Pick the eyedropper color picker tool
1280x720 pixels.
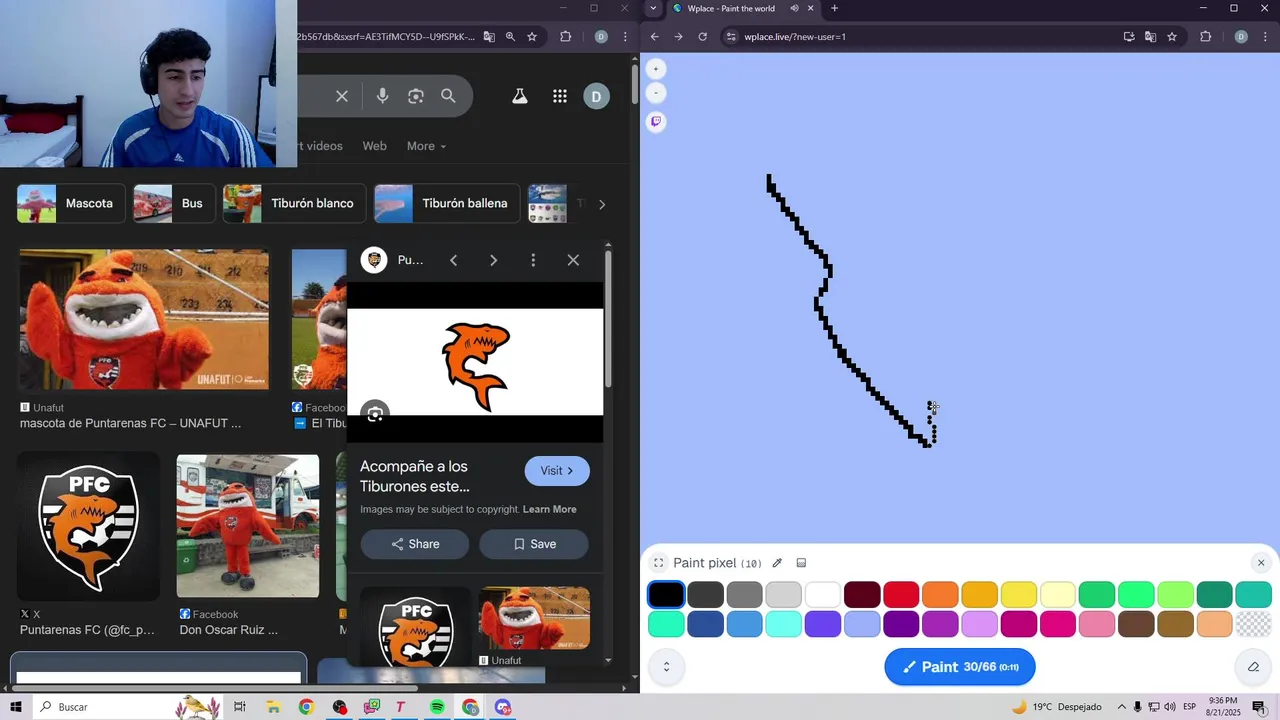pos(777,563)
